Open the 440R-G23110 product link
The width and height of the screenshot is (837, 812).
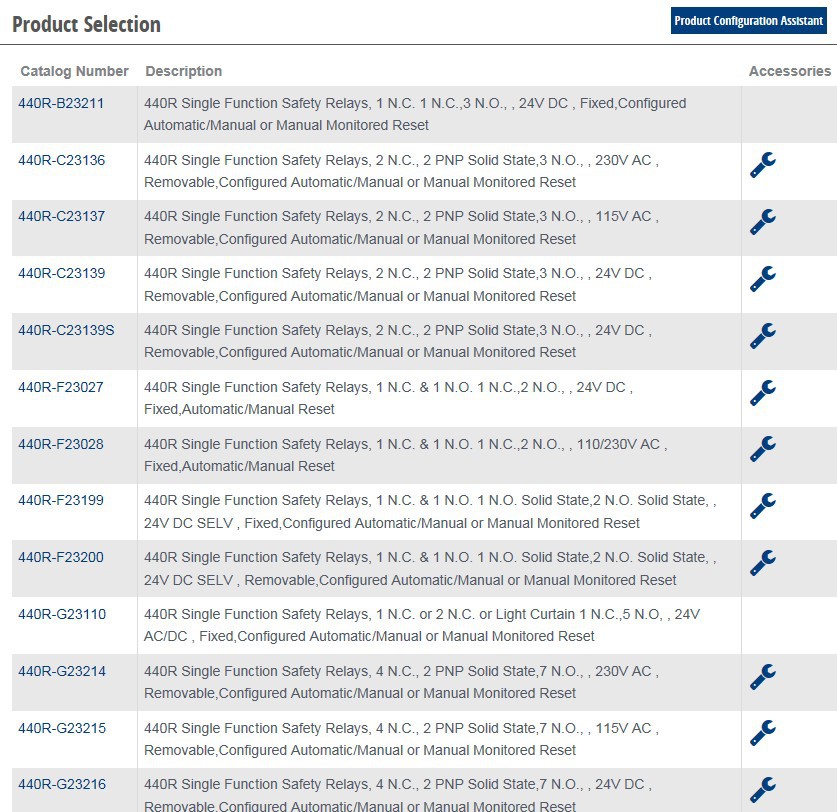point(62,614)
